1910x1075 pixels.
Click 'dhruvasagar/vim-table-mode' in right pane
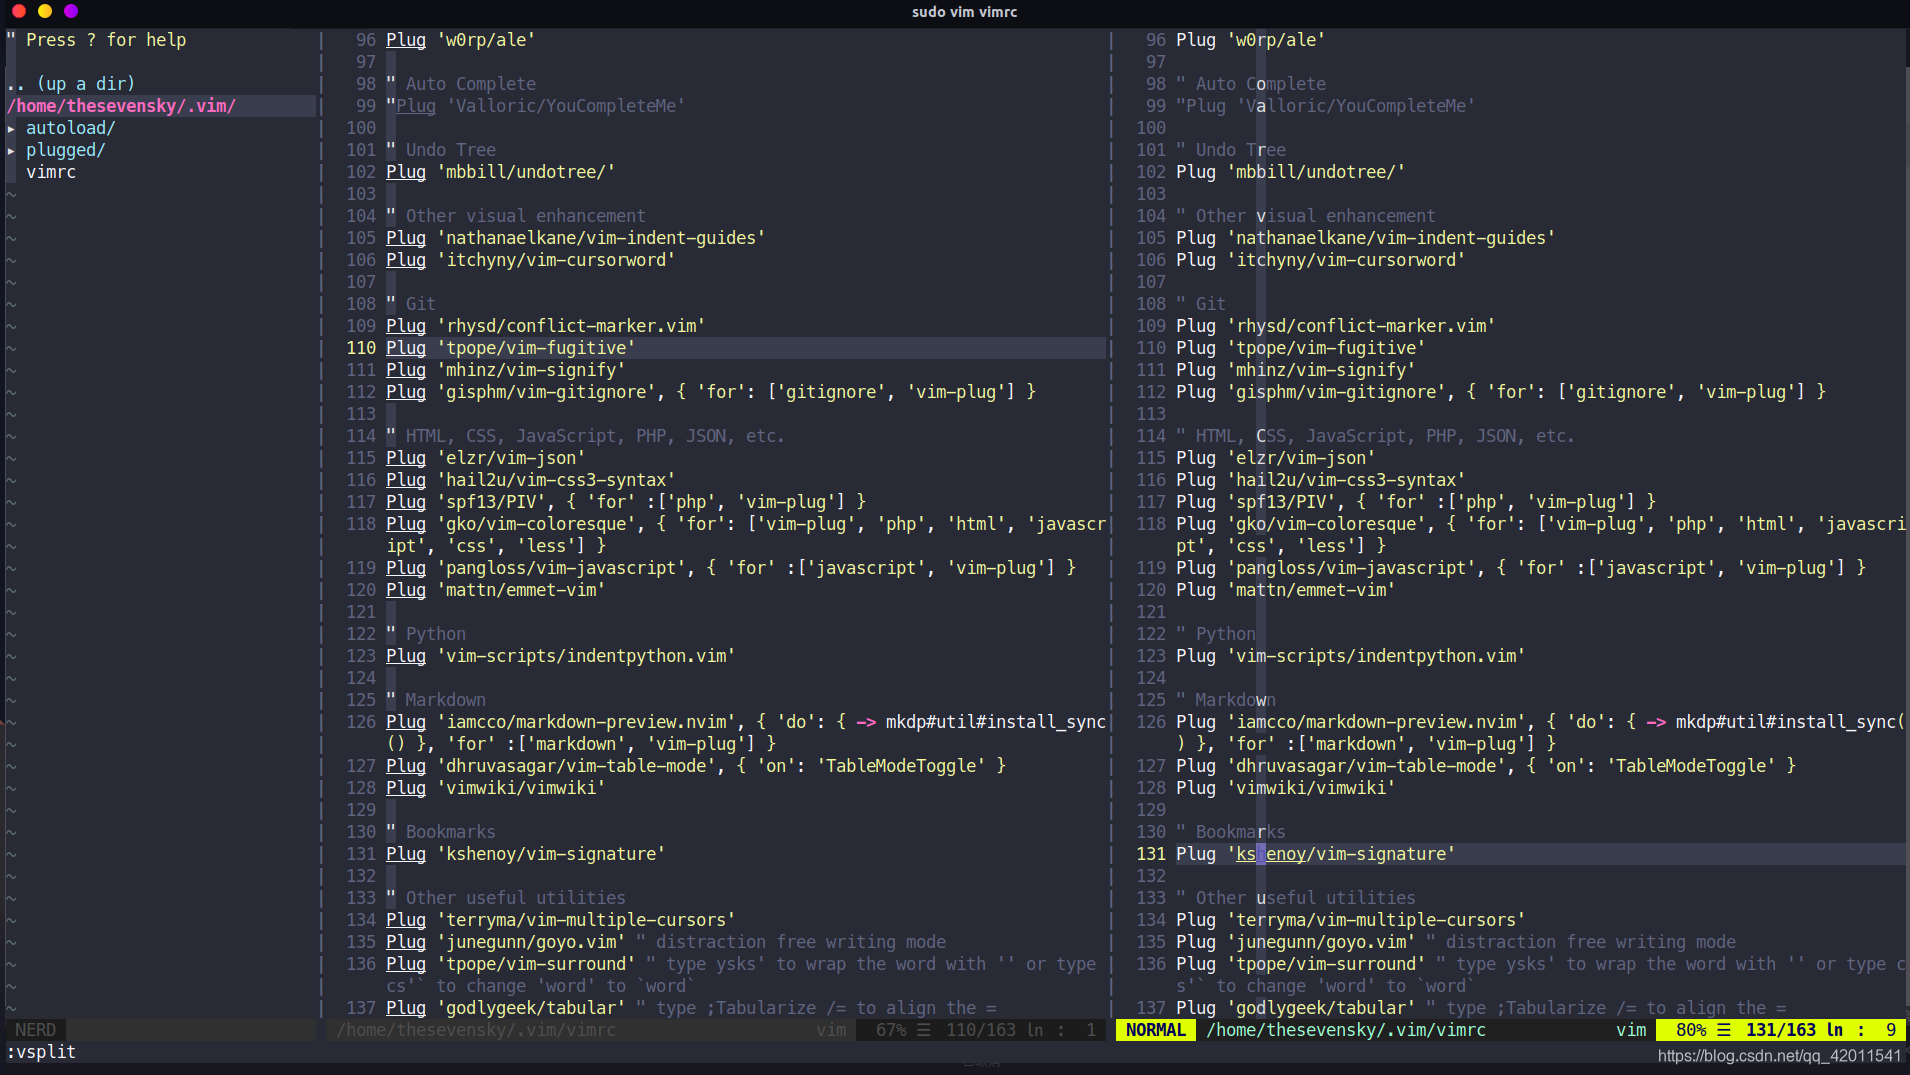click(1366, 766)
